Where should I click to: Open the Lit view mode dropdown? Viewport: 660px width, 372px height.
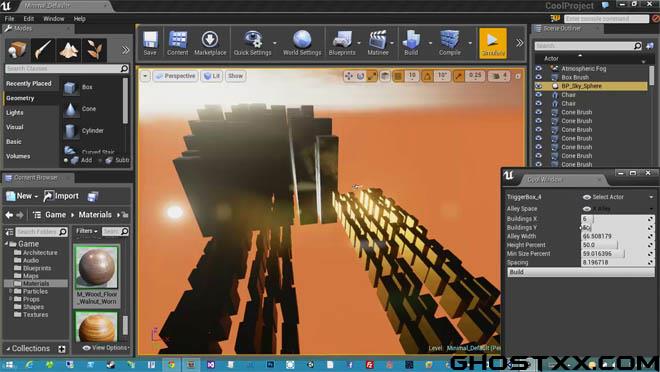click(x=212, y=76)
